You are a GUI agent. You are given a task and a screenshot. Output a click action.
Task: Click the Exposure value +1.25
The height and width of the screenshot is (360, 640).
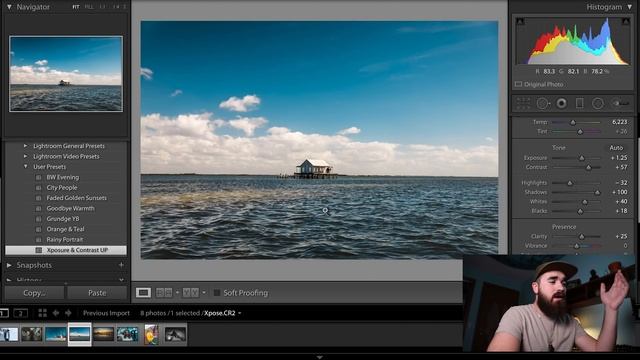[619, 158]
